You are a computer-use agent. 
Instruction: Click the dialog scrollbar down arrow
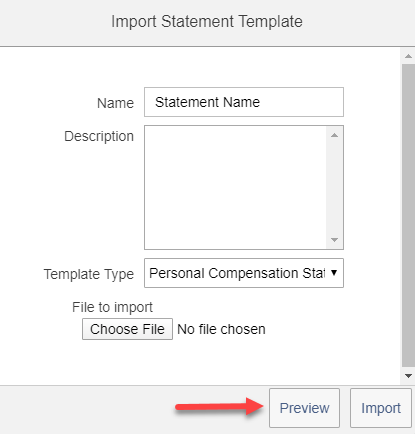[x=408, y=376]
